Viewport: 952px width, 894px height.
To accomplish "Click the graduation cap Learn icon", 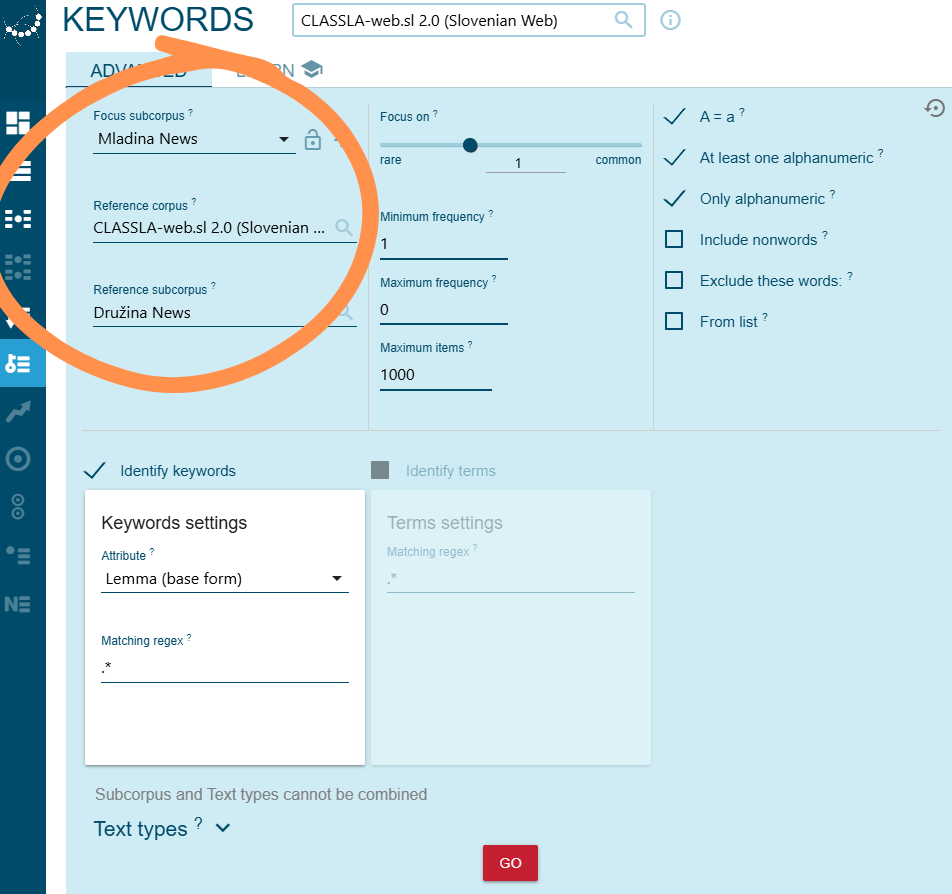I will coord(312,69).
